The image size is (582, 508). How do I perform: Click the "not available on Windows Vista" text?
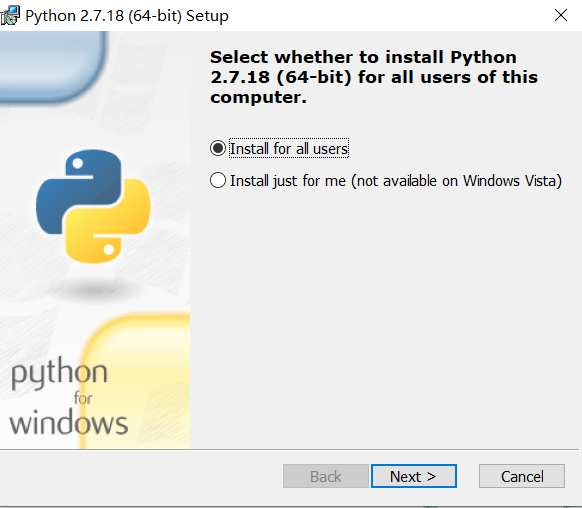(x=457, y=181)
